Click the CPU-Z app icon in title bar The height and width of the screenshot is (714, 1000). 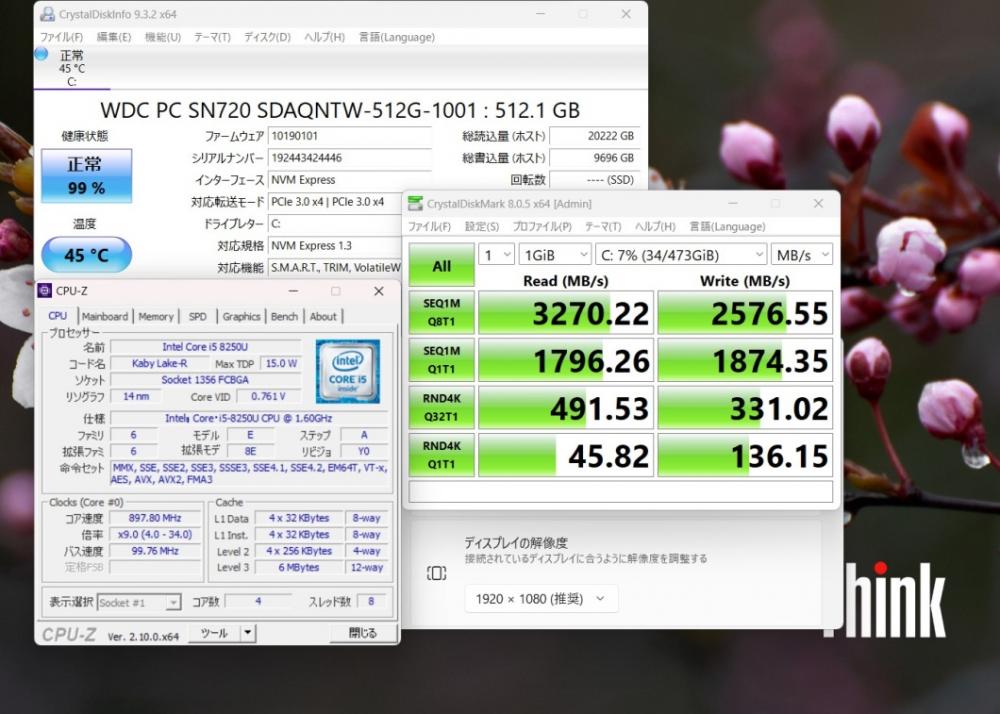[x=45, y=291]
